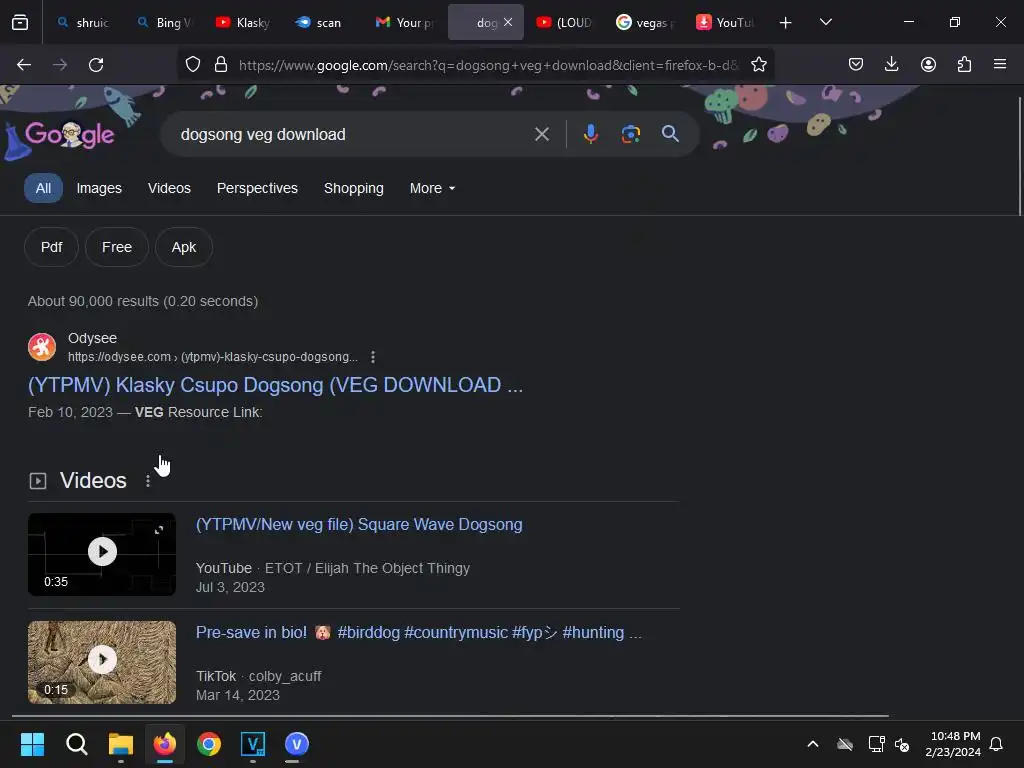The width and height of the screenshot is (1024, 768).
Task: Select the Videos filter
Action: click(169, 188)
